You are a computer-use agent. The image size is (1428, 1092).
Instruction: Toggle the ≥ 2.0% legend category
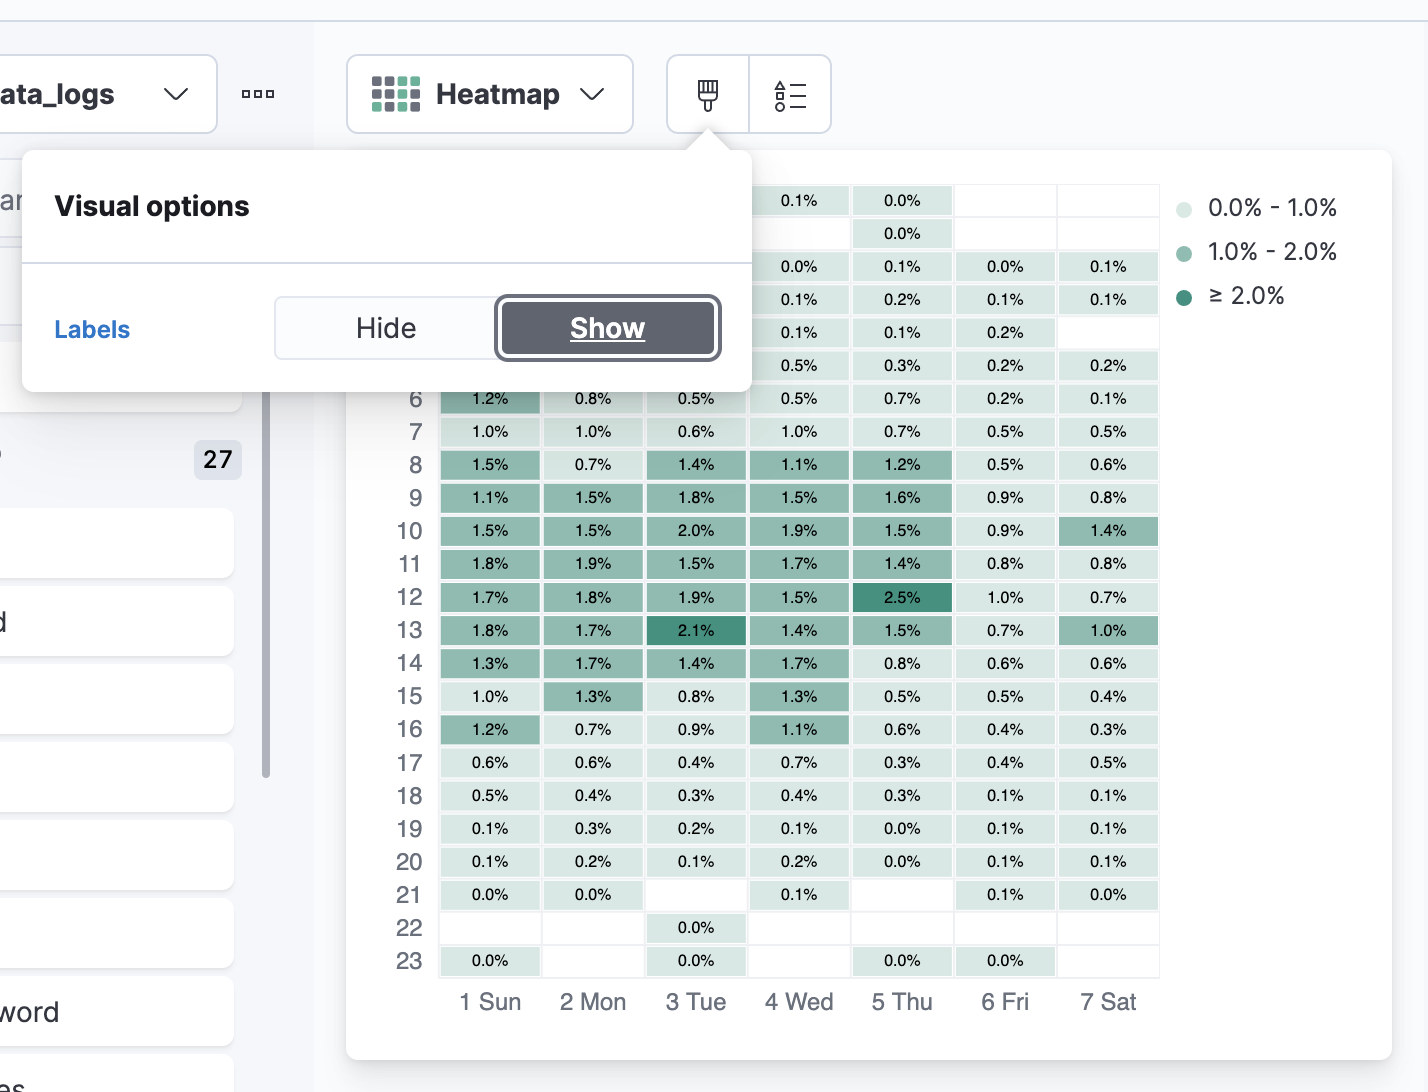click(x=1185, y=296)
